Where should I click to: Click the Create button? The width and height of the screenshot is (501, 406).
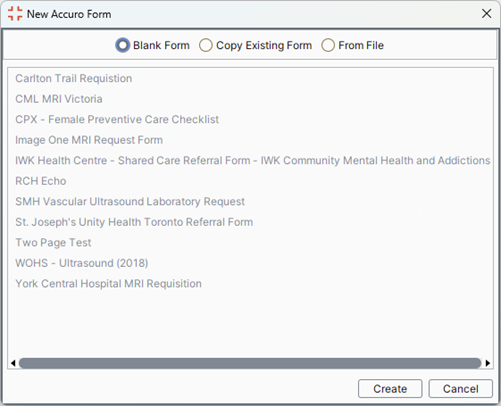coord(390,389)
